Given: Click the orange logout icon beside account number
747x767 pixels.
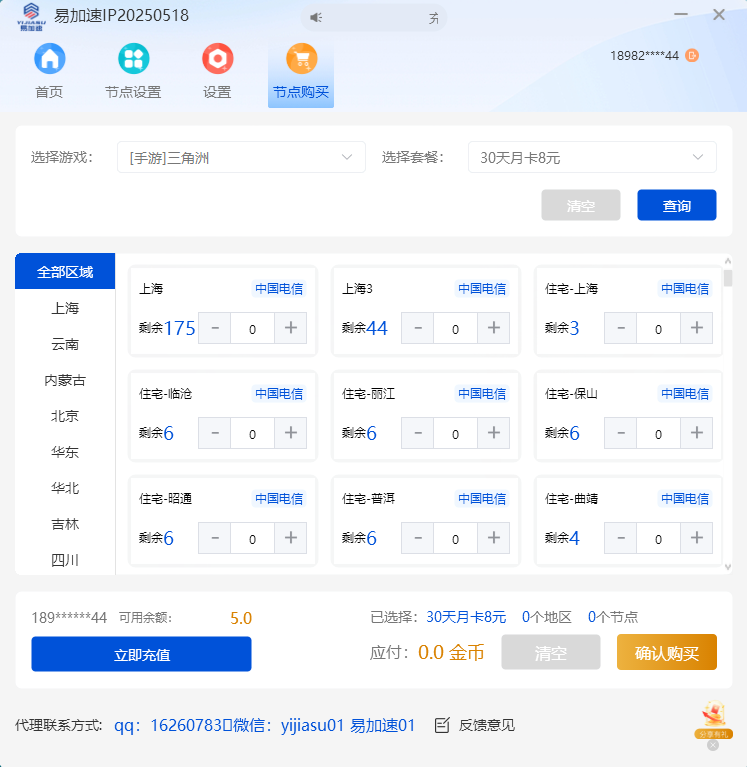Looking at the screenshot, I should 692,55.
